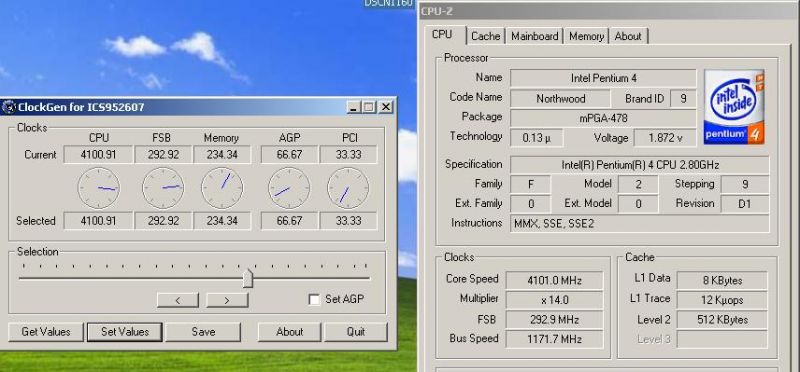Click the Selection slider thumb

[248, 278]
